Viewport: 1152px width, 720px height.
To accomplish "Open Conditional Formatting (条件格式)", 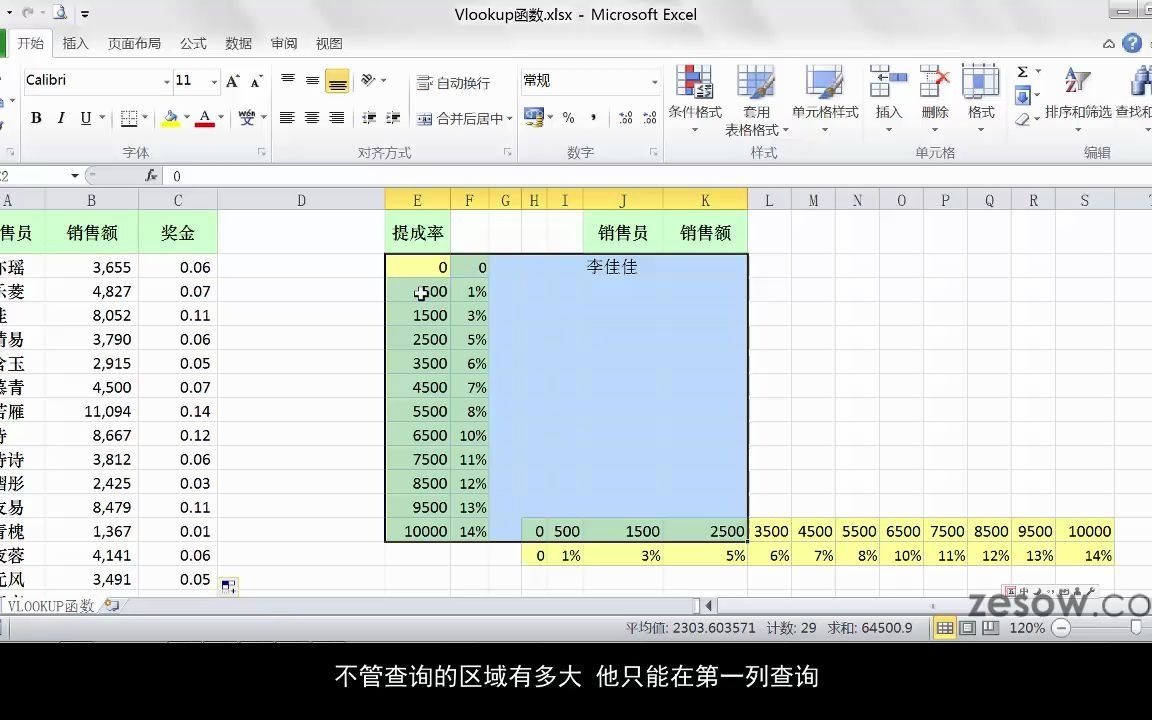I will 694,95.
